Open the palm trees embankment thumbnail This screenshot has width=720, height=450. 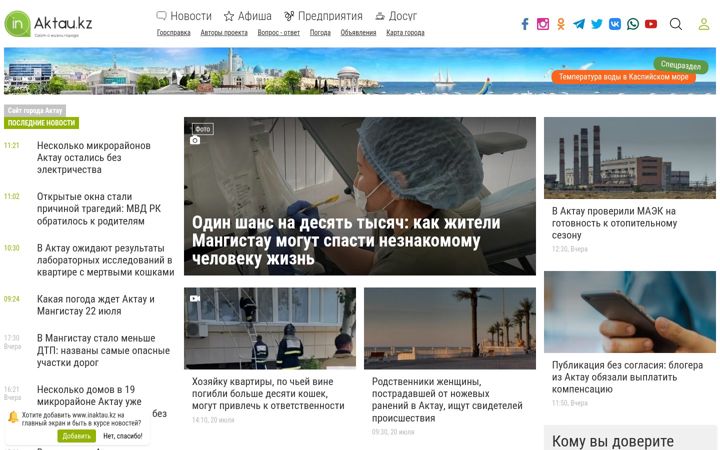450,328
